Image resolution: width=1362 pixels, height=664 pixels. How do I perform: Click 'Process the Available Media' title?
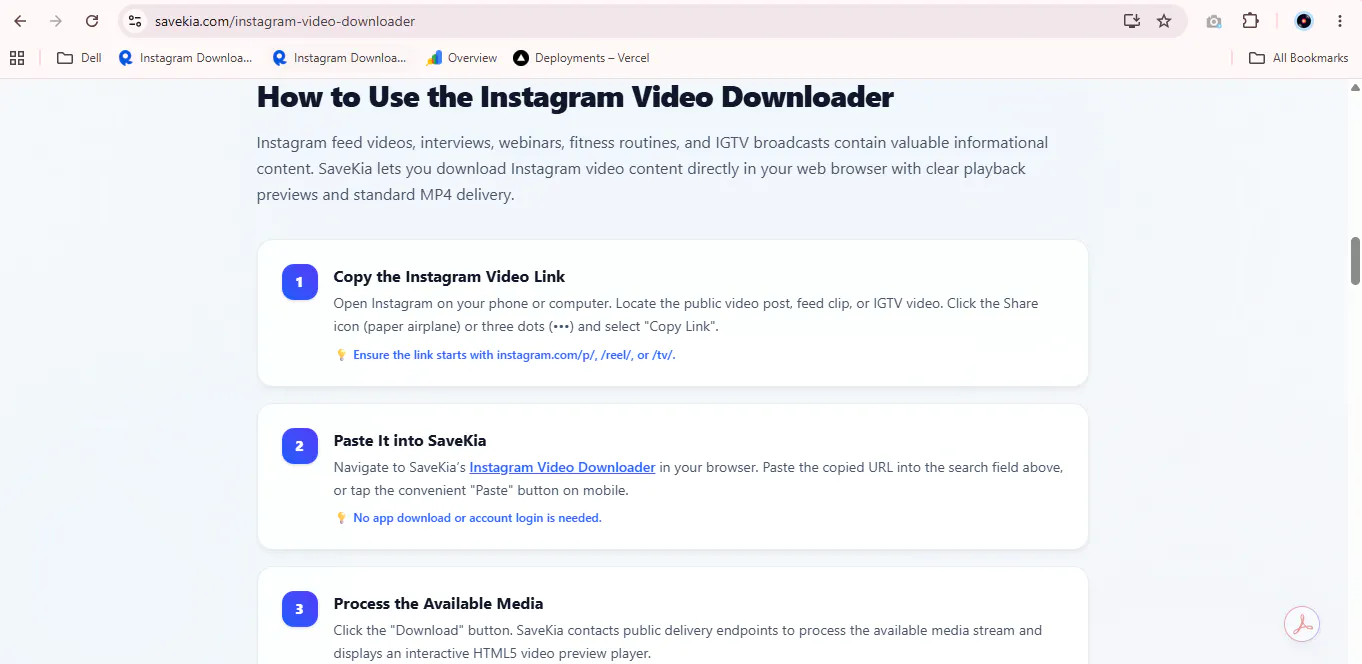438,604
